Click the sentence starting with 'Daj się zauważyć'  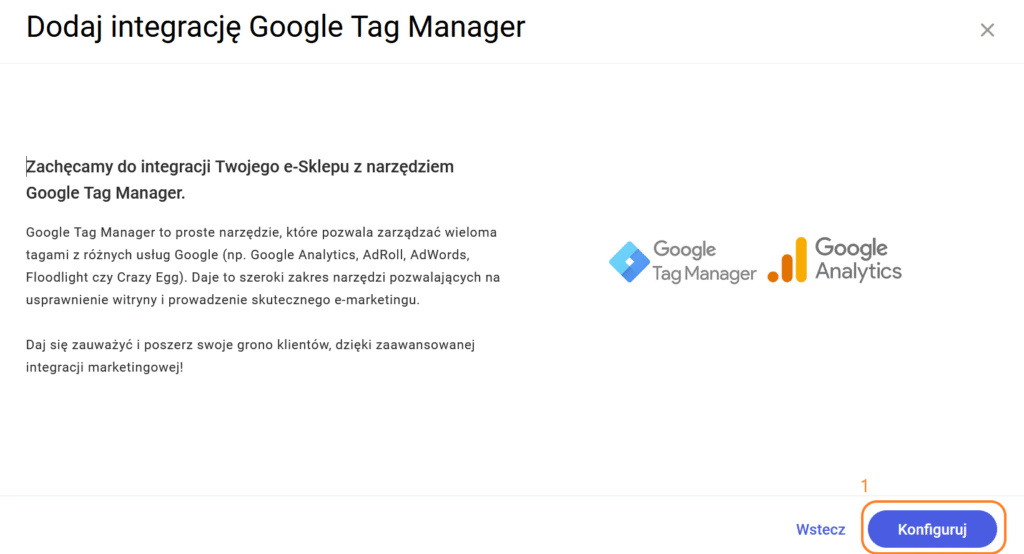pyautogui.click(x=250, y=345)
